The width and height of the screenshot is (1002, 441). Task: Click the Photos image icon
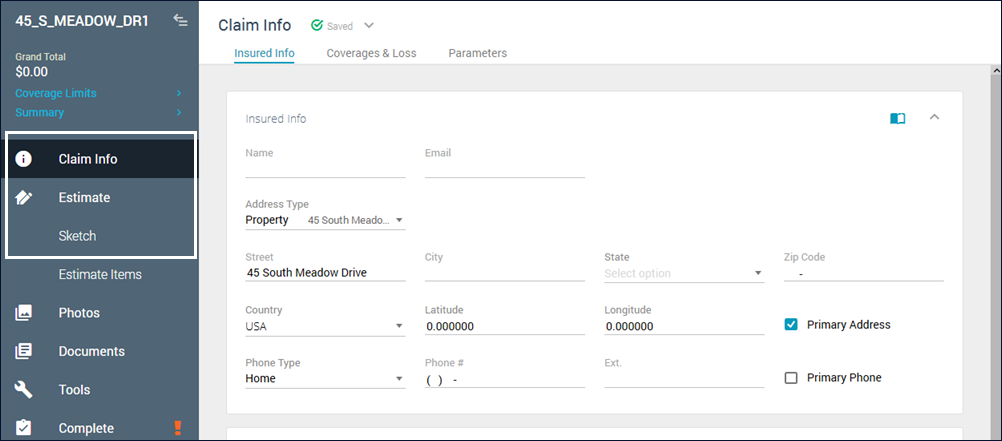tap(24, 313)
